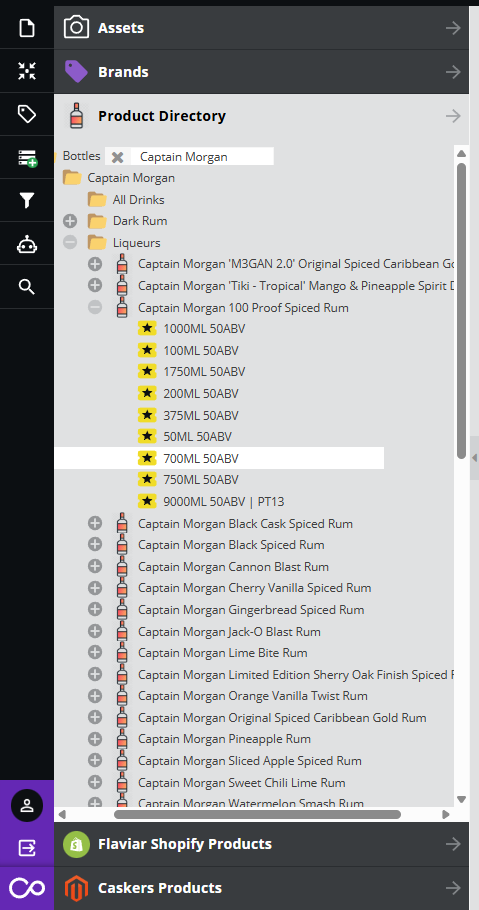Collapse the Liqueurs folder
This screenshot has width=479, height=910.
point(70,243)
